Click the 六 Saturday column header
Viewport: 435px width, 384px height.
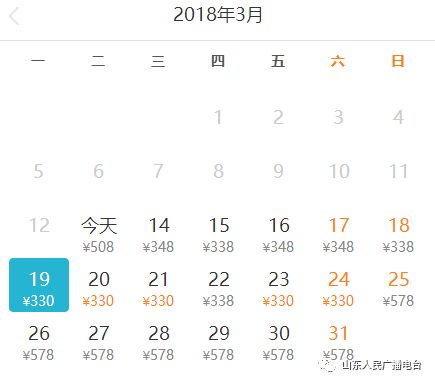[x=338, y=61]
